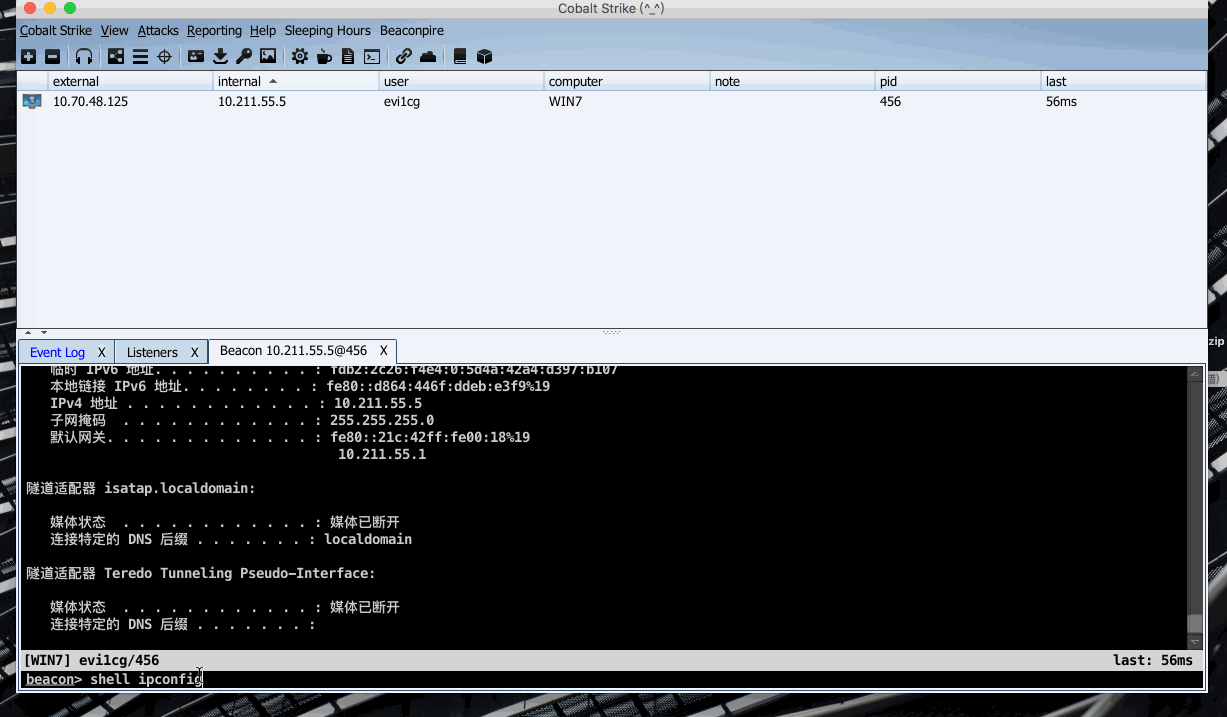The height and width of the screenshot is (717, 1227).
Task: Click the MS Office Macro document icon
Action: pos(348,57)
